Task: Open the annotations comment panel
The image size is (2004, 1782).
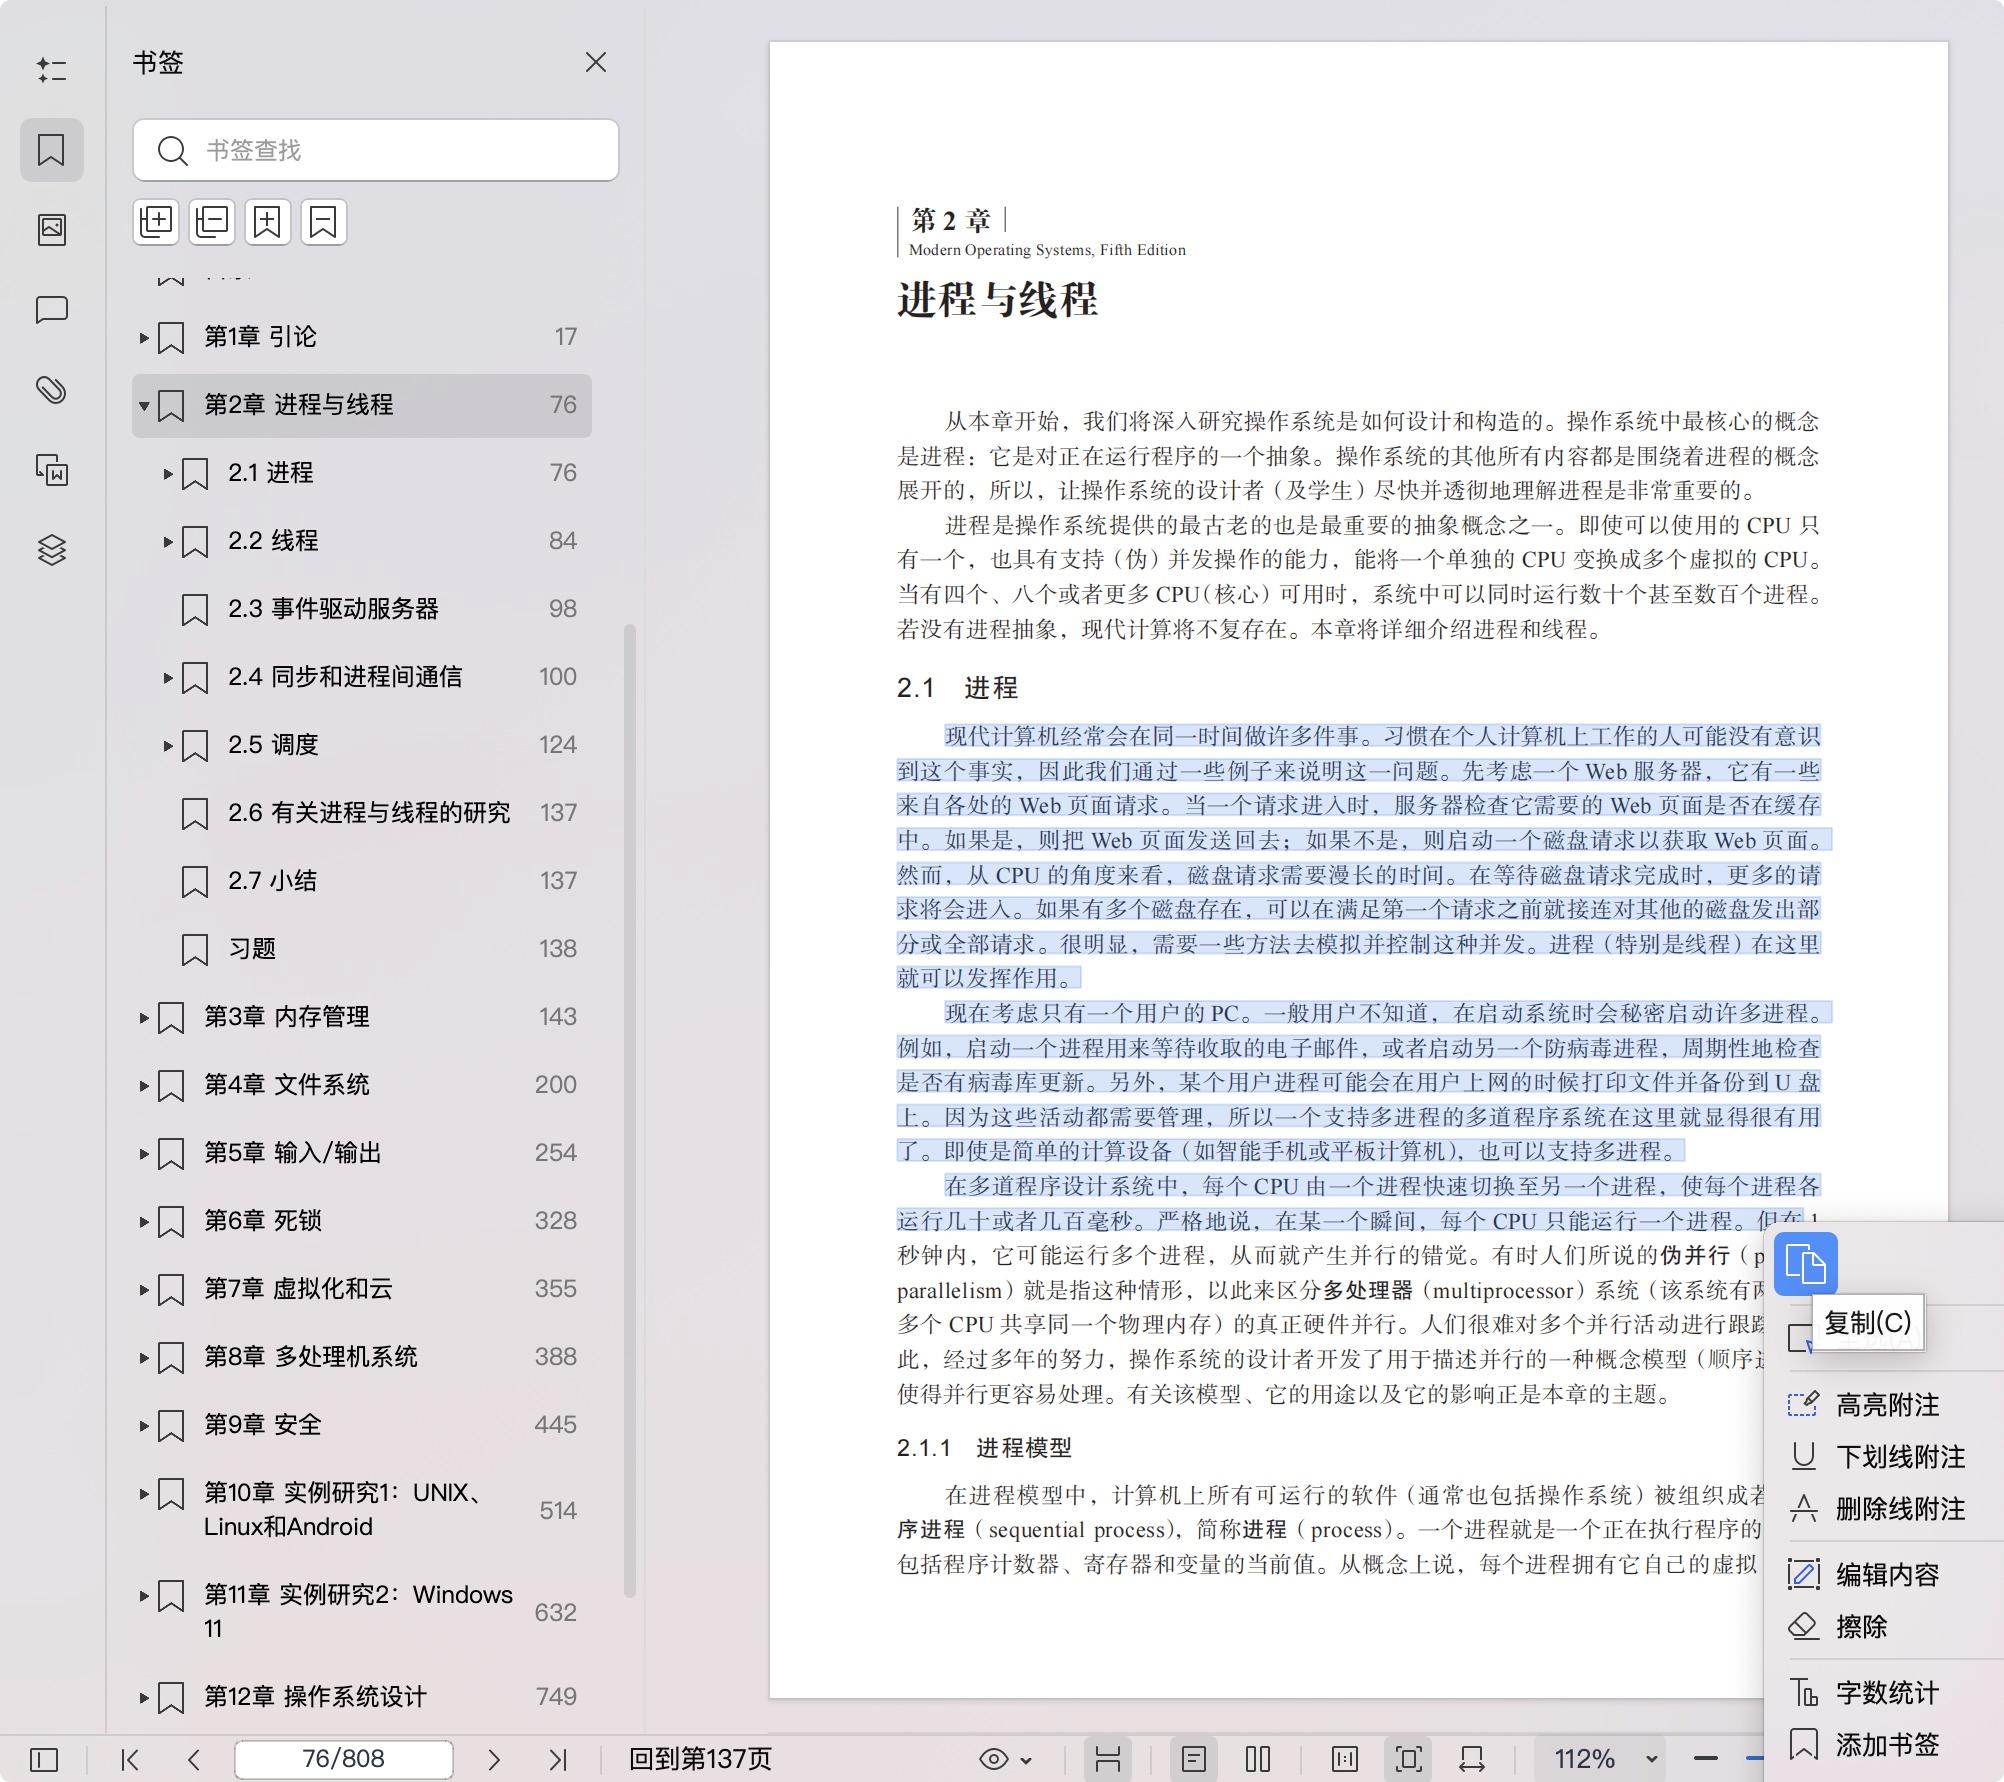Action: [x=52, y=310]
